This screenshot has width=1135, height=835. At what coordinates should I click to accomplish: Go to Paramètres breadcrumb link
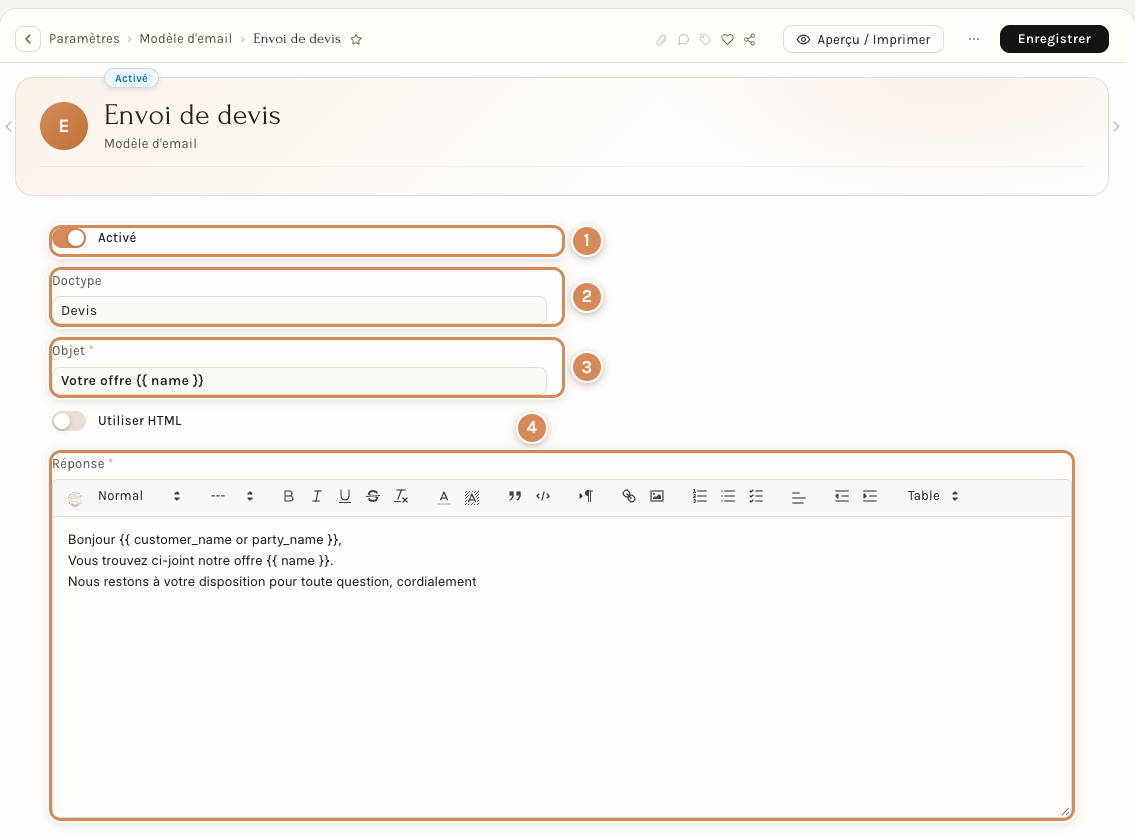pyautogui.click(x=84, y=39)
